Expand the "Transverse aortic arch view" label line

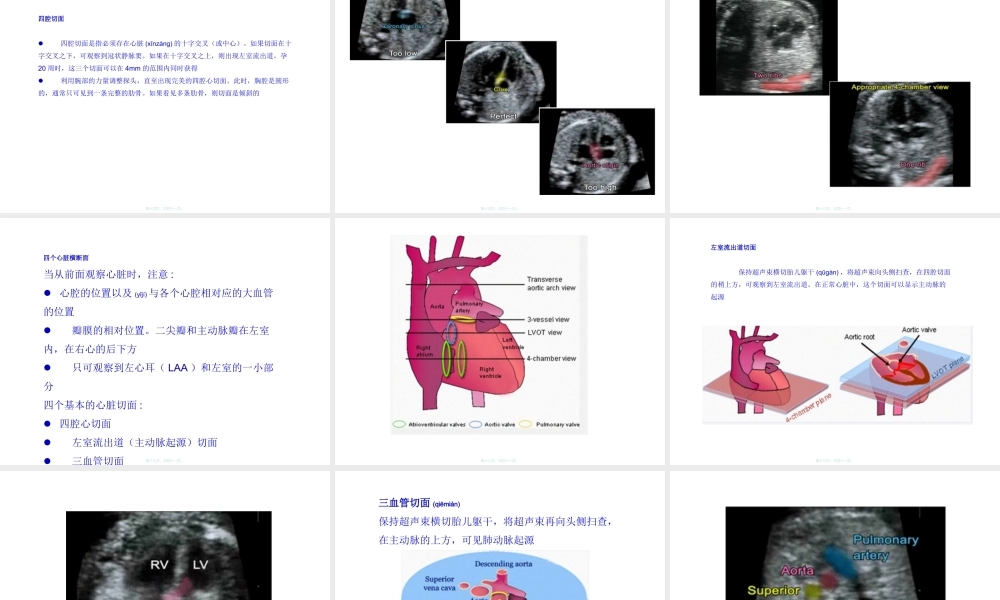click(550, 285)
